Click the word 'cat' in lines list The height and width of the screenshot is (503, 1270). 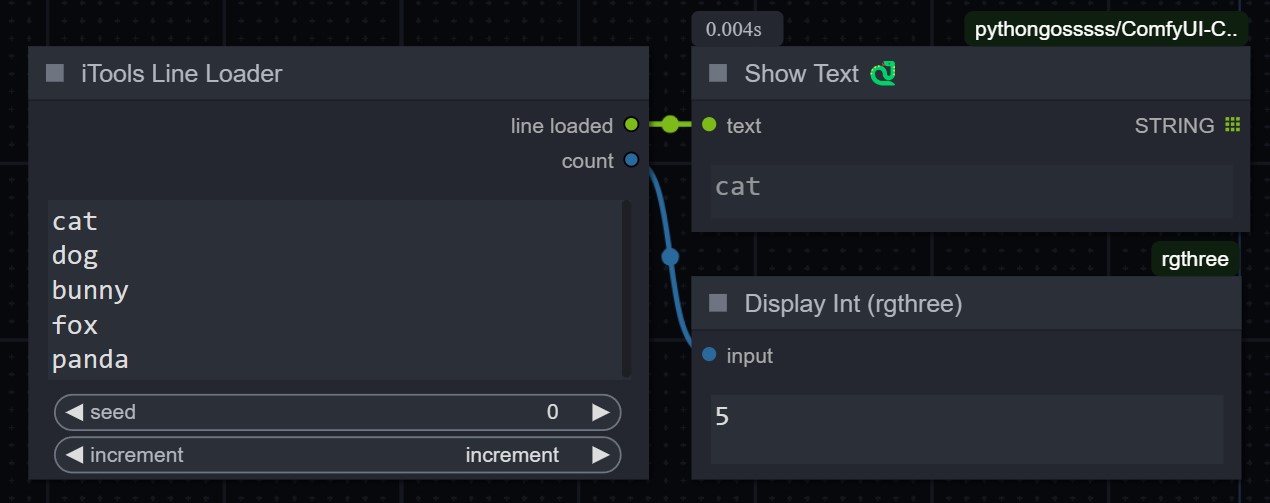click(75, 221)
